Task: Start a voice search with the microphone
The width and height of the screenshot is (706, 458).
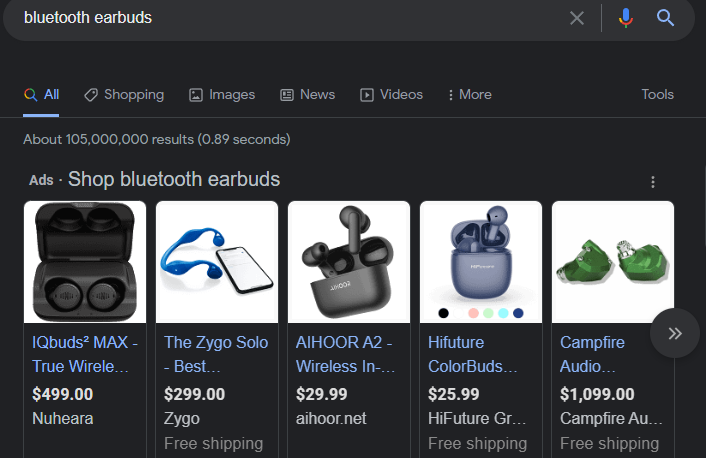Action: (x=626, y=18)
